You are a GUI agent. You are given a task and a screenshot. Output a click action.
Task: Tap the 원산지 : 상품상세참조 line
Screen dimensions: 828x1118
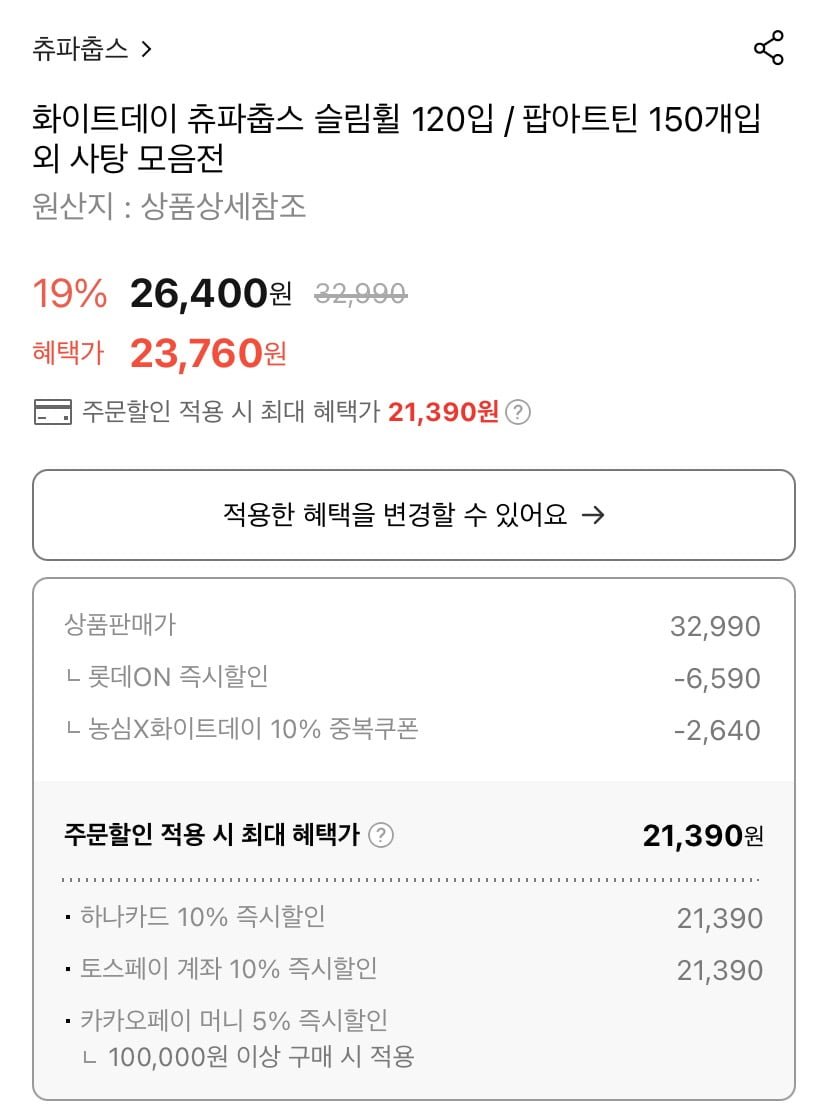point(169,206)
